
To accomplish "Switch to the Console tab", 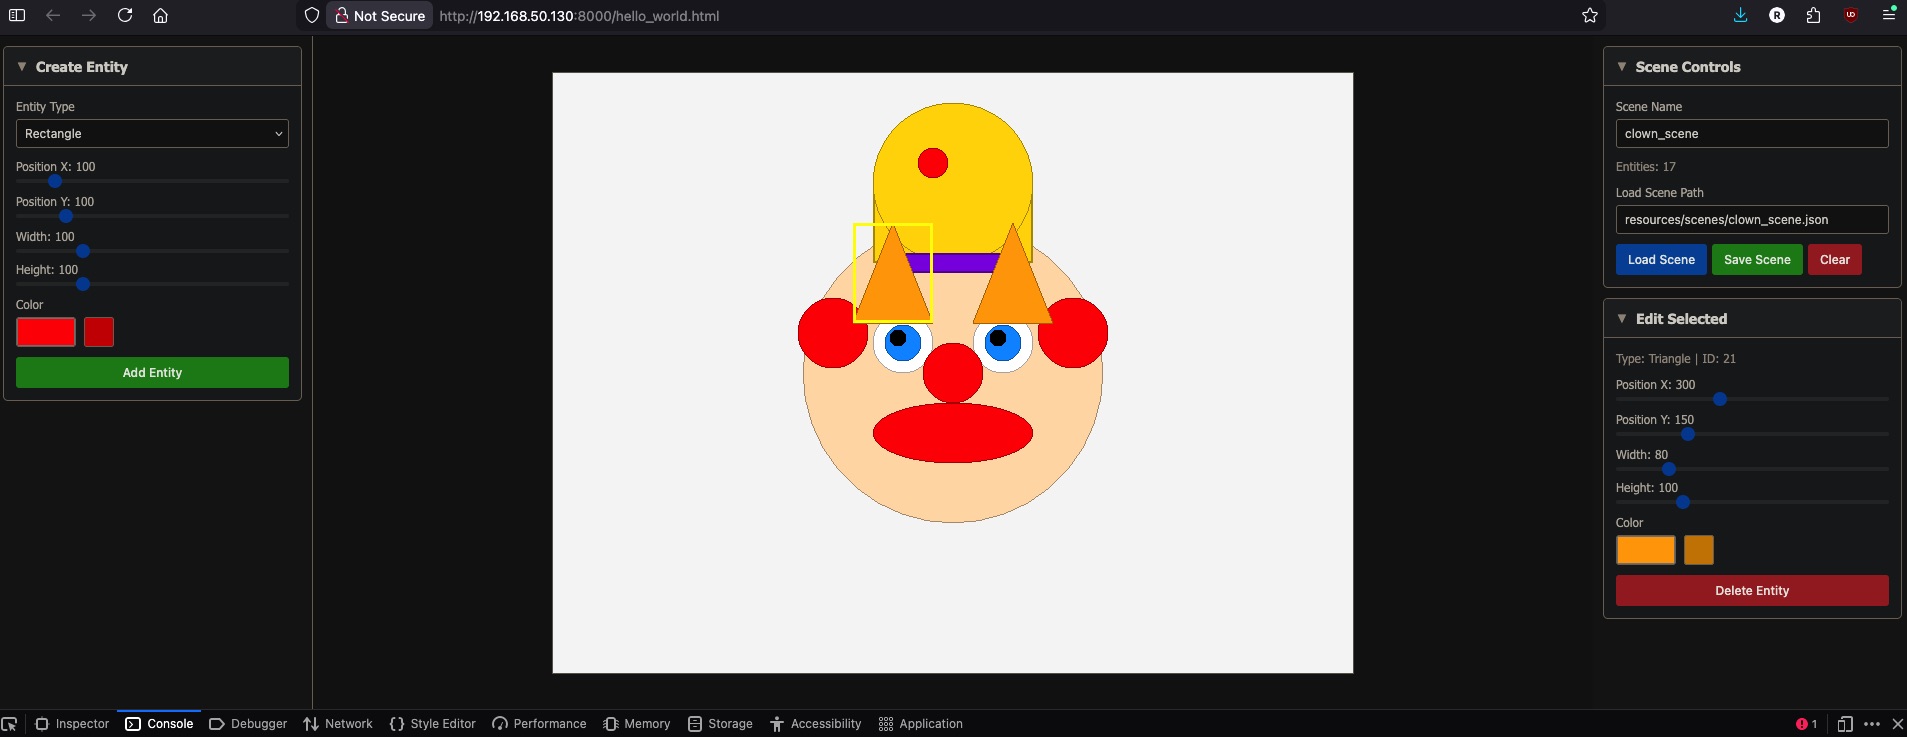I will point(159,724).
